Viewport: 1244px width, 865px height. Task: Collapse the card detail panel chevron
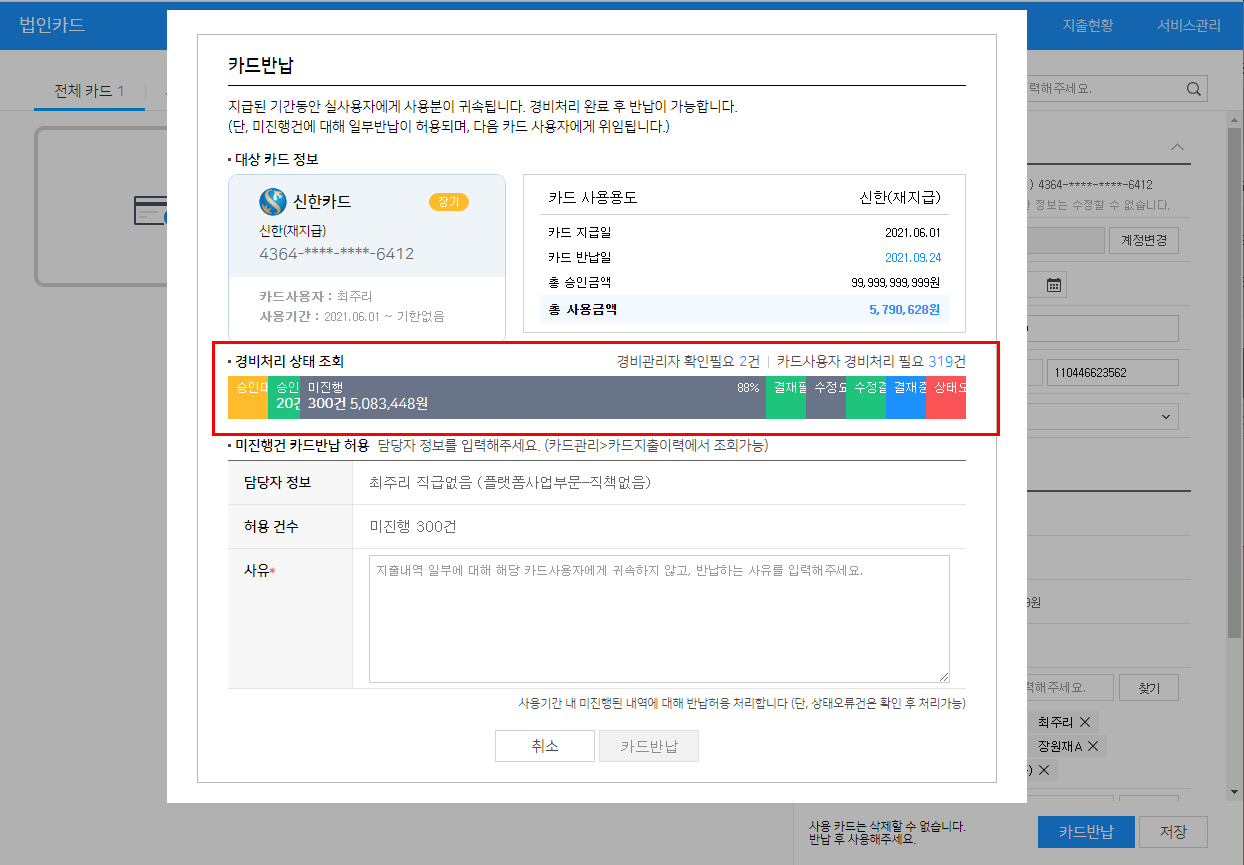(x=1178, y=148)
